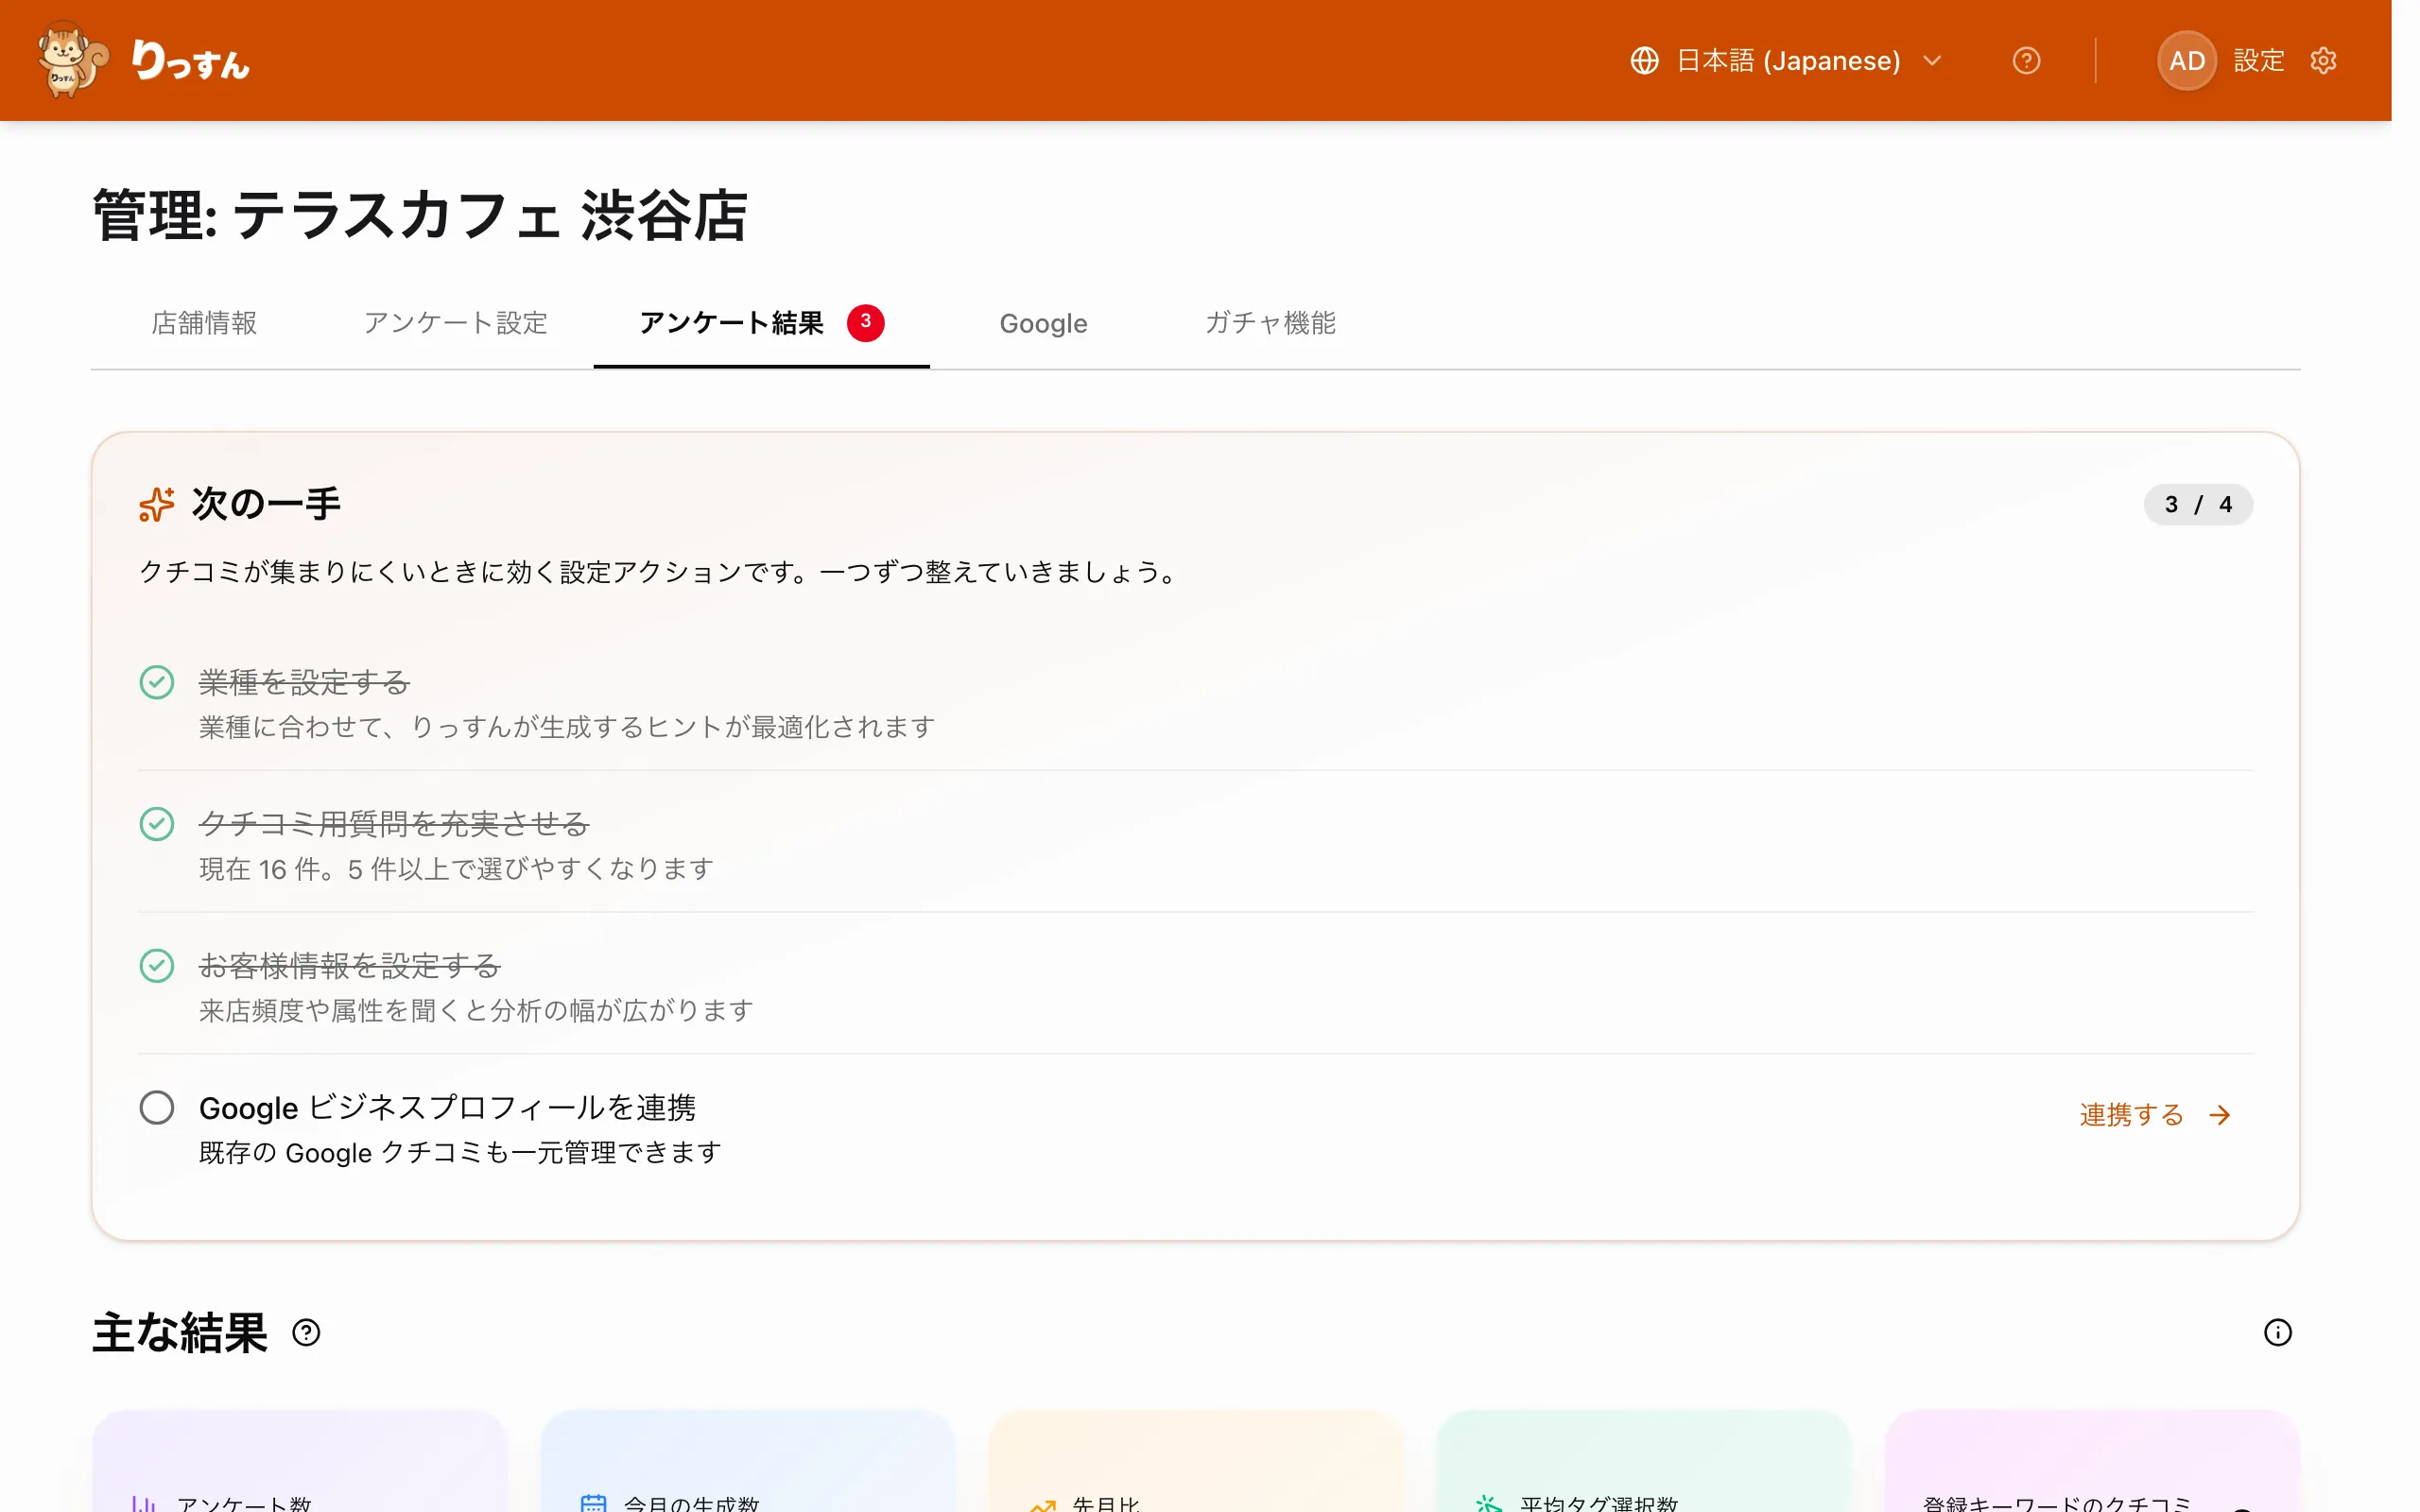Click the globe language icon
Screen dimensions: 2420x1512
tap(1644, 61)
